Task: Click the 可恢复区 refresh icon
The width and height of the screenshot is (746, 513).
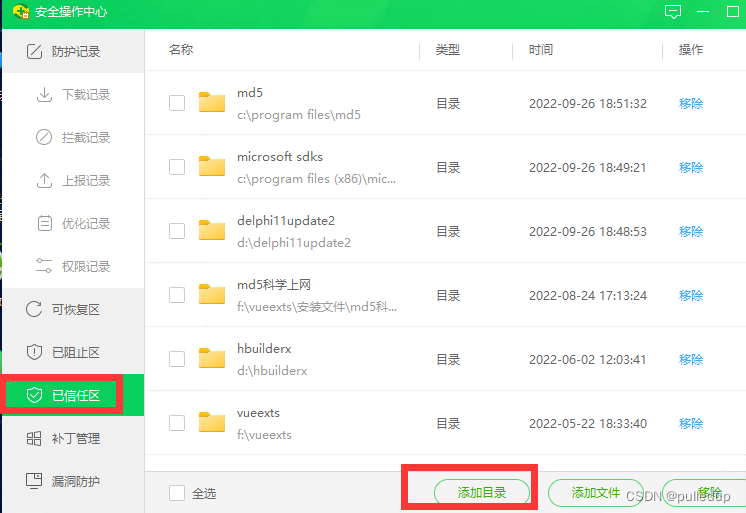Action: click(34, 309)
